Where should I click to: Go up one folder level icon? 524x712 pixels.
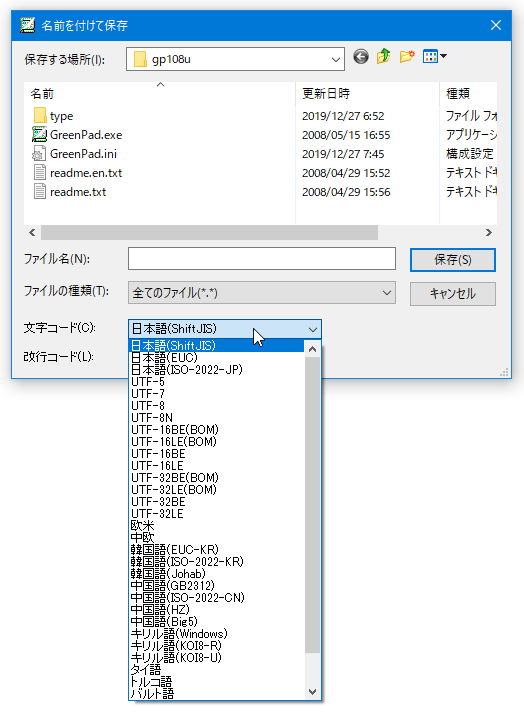384,57
